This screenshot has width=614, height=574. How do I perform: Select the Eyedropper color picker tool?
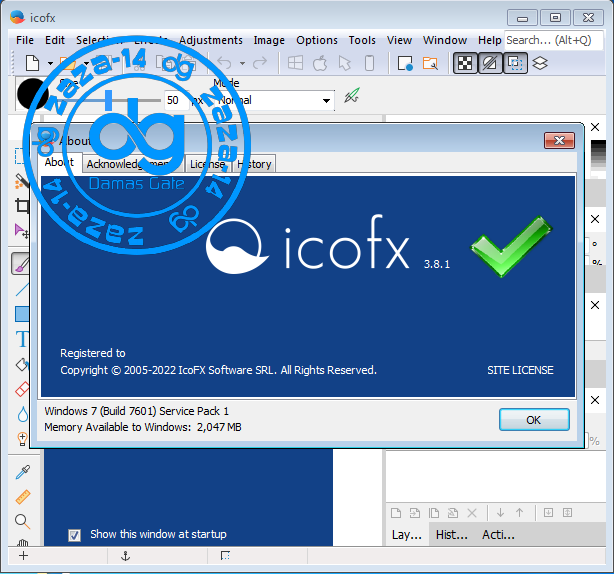pyautogui.click(x=22, y=472)
